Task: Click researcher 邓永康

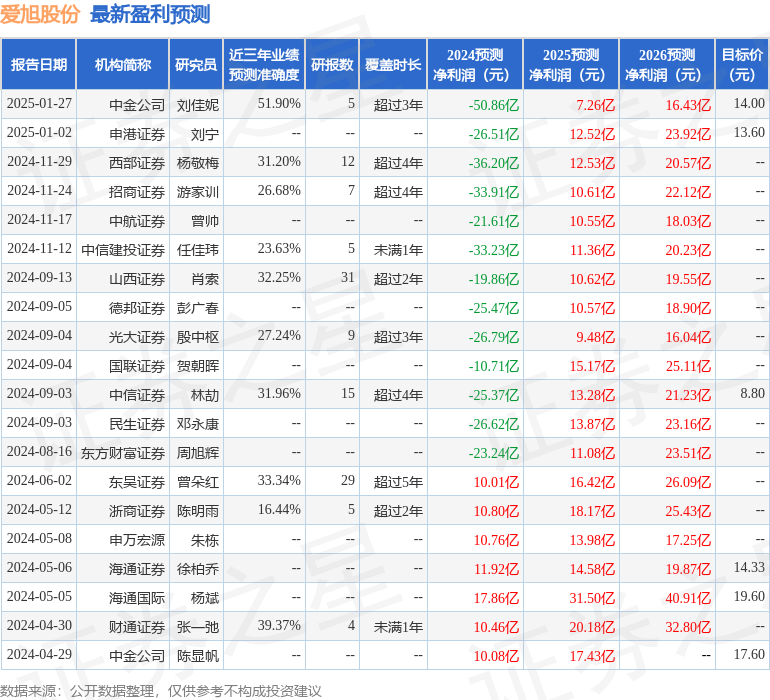Action: pyautogui.click(x=198, y=423)
